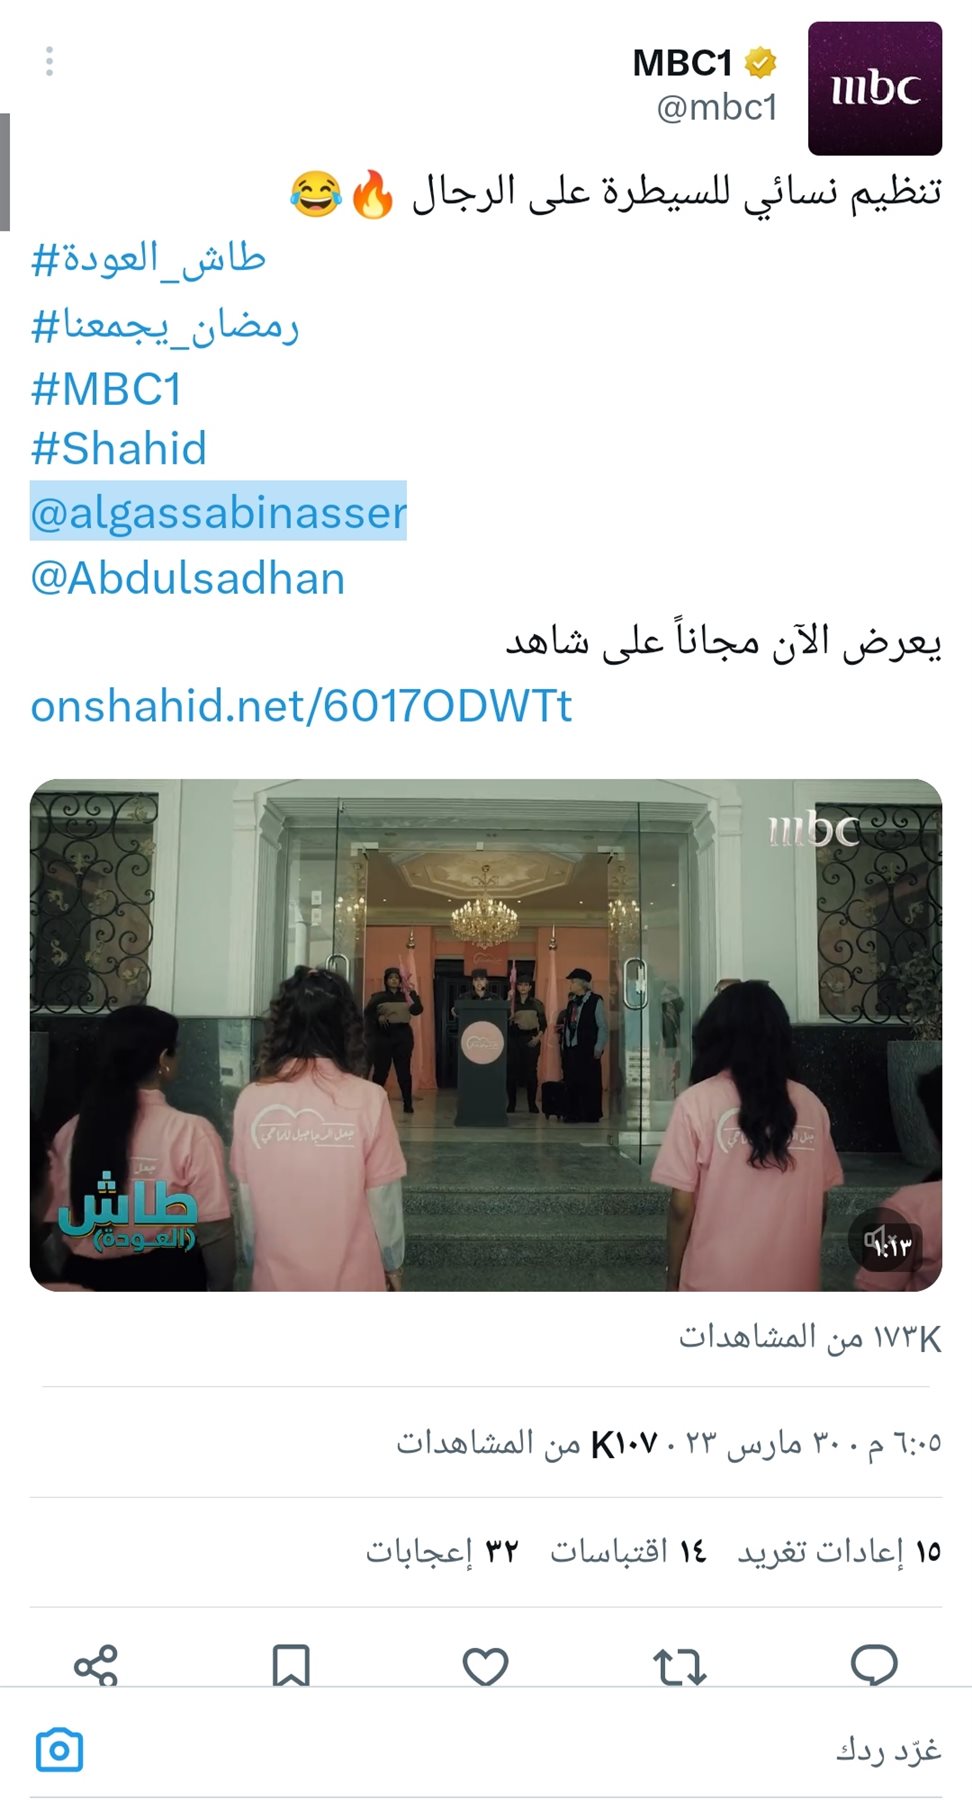The image size is (972, 1800).
Task: Open the onshahid.net link
Action: pos(301,706)
